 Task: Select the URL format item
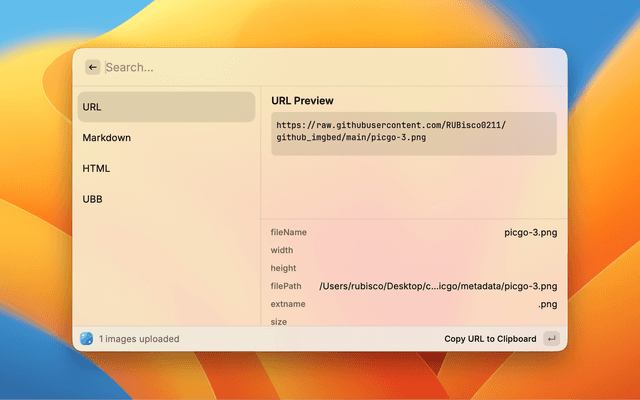[x=166, y=107]
